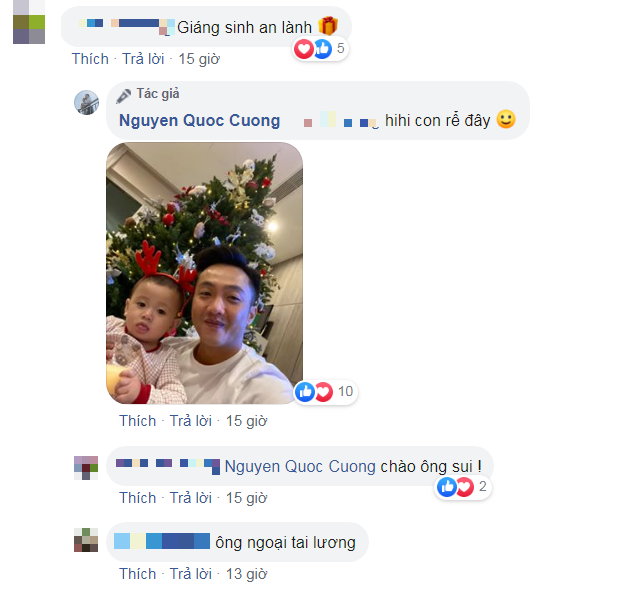
Task: Click heart reaction on Giáng sinh an lành comment
Action: (304, 49)
